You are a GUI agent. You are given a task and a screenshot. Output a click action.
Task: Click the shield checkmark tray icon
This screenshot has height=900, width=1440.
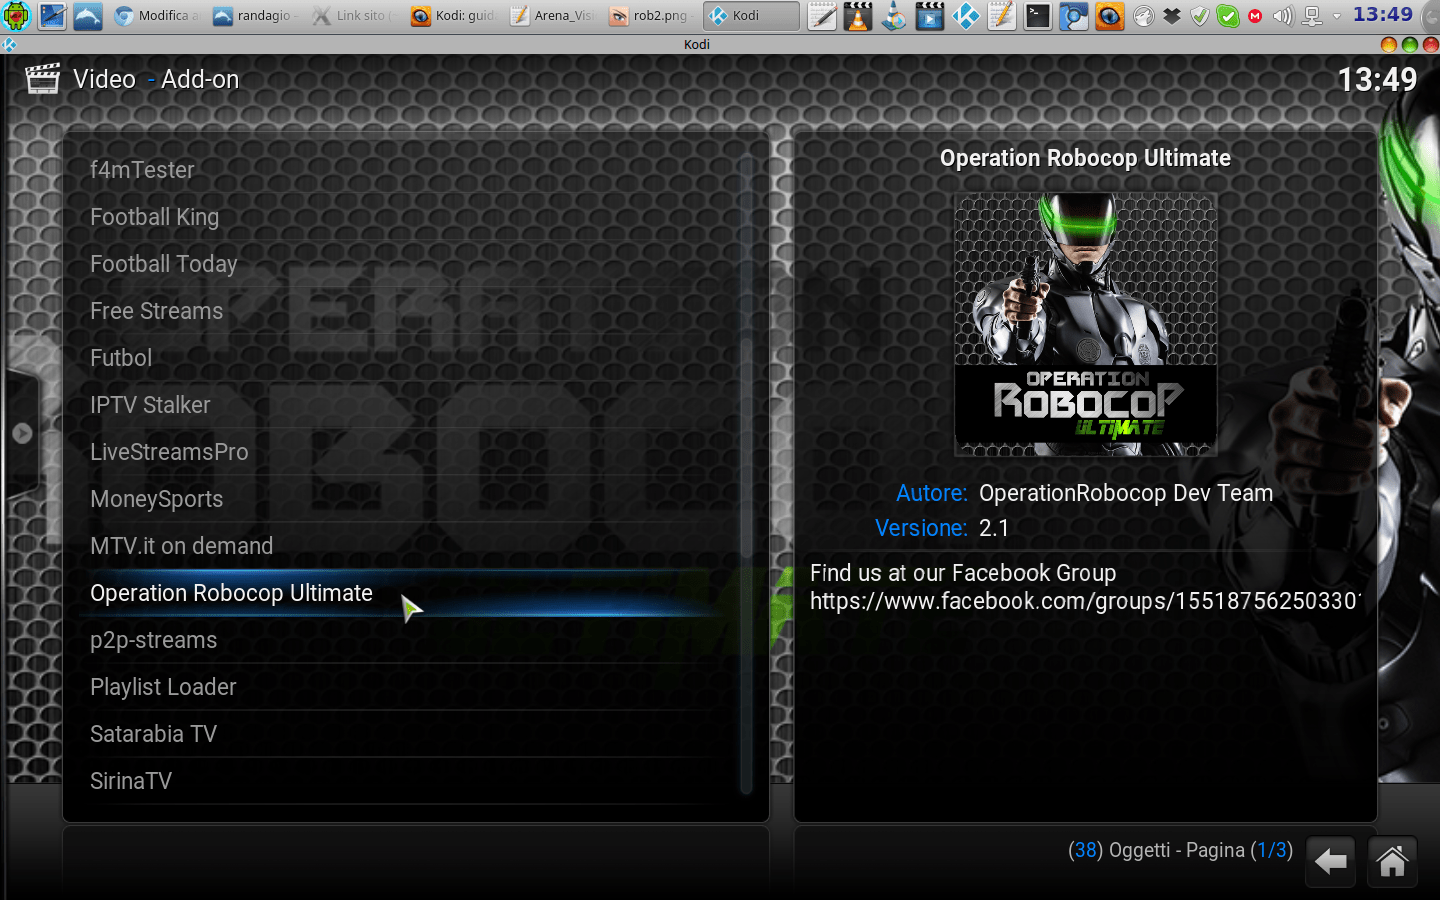[x=1200, y=16]
